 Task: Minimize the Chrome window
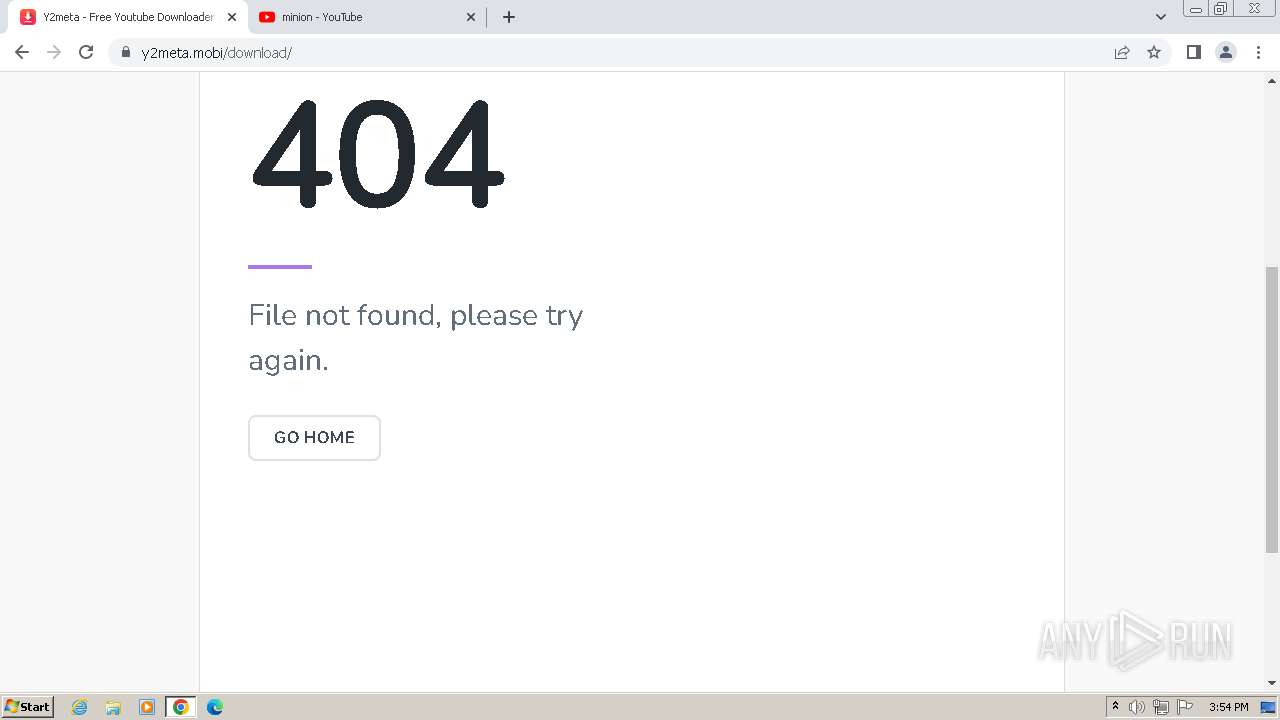[1196, 8]
